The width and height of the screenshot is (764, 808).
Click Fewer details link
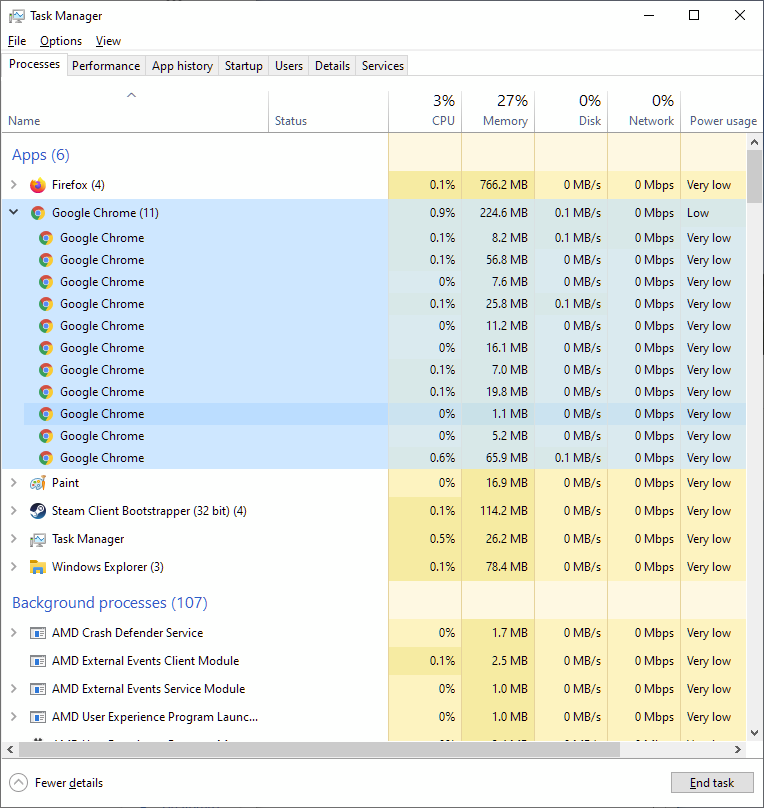point(69,783)
